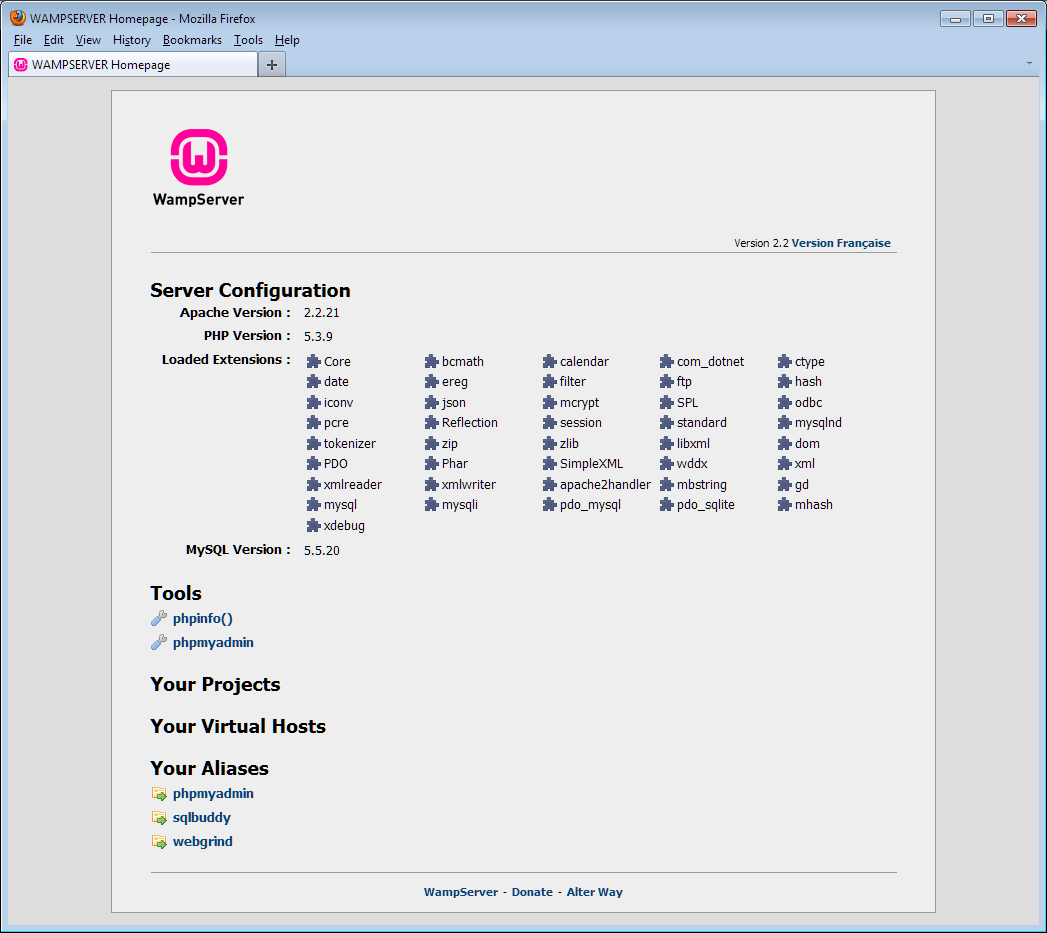Click the PHP version value 5.3.9

(x=319, y=337)
